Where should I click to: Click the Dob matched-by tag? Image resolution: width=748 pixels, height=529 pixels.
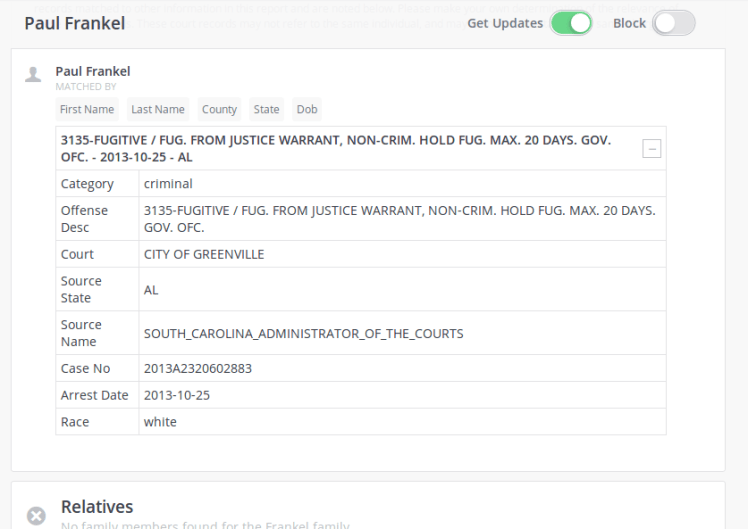307,109
